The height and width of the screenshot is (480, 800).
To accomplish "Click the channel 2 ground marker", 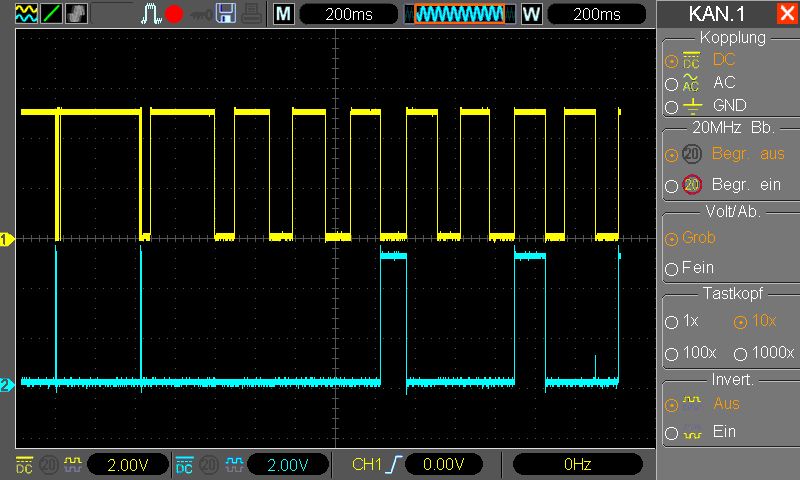I will coord(7,384).
